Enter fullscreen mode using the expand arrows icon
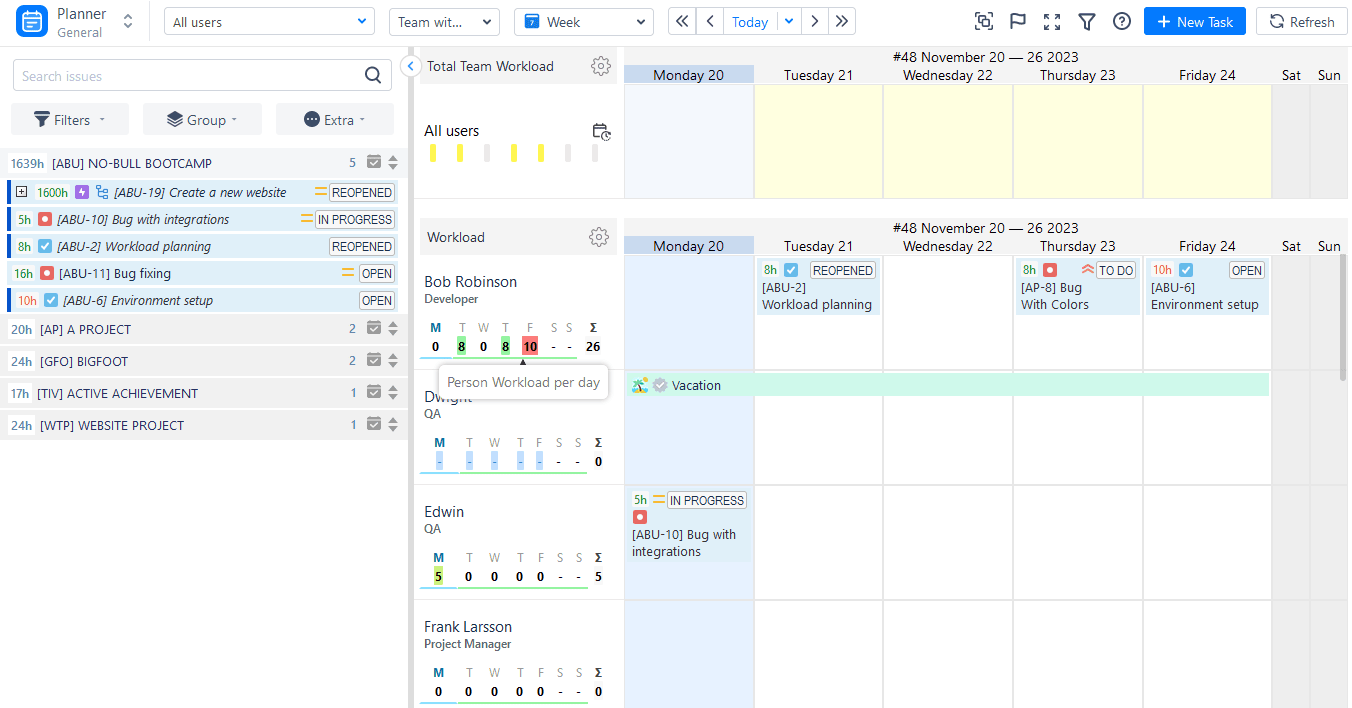The height and width of the screenshot is (708, 1352). point(1051,20)
